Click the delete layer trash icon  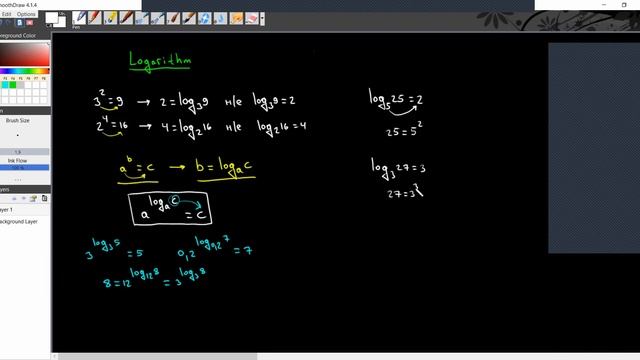[44, 199]
